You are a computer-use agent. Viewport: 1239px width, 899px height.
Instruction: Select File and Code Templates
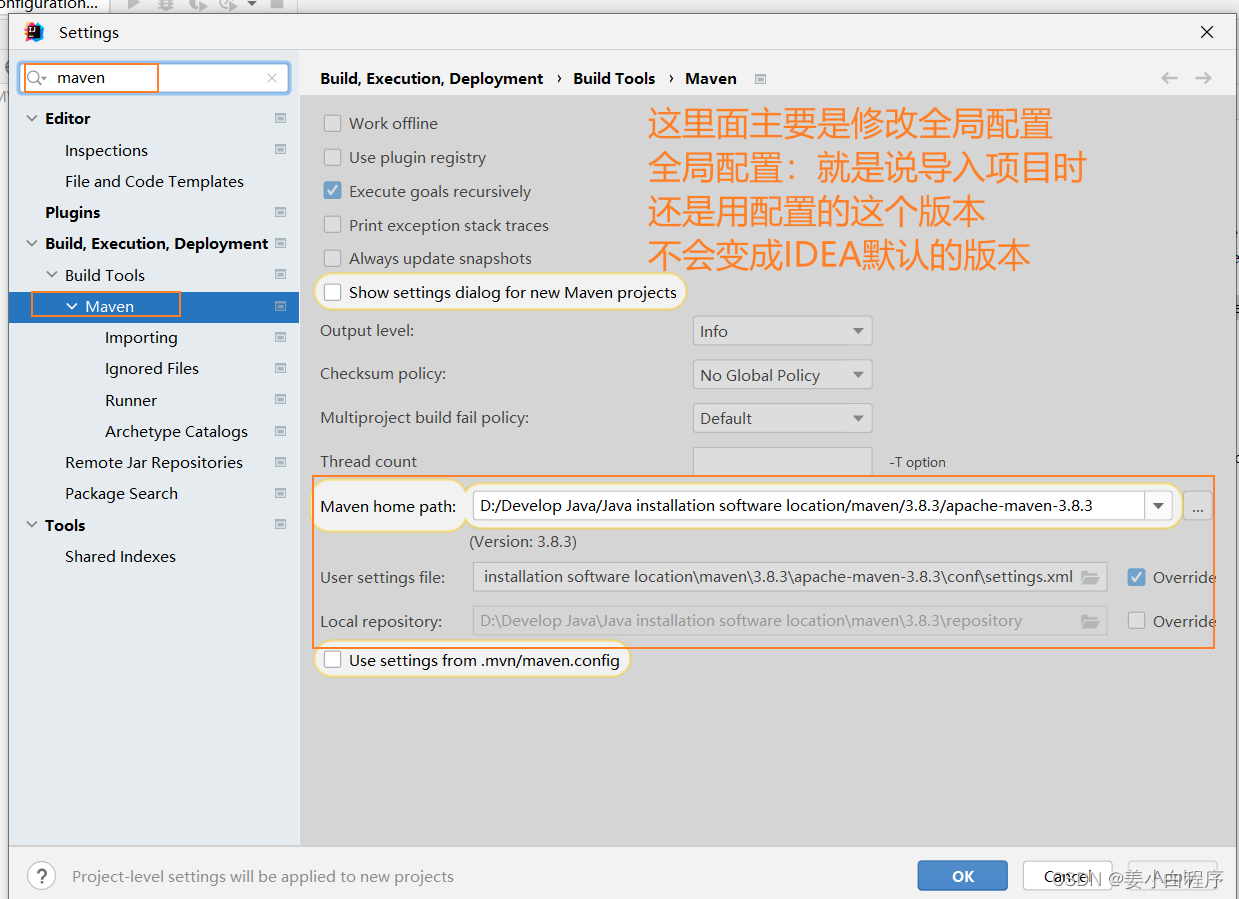point(154,181)
